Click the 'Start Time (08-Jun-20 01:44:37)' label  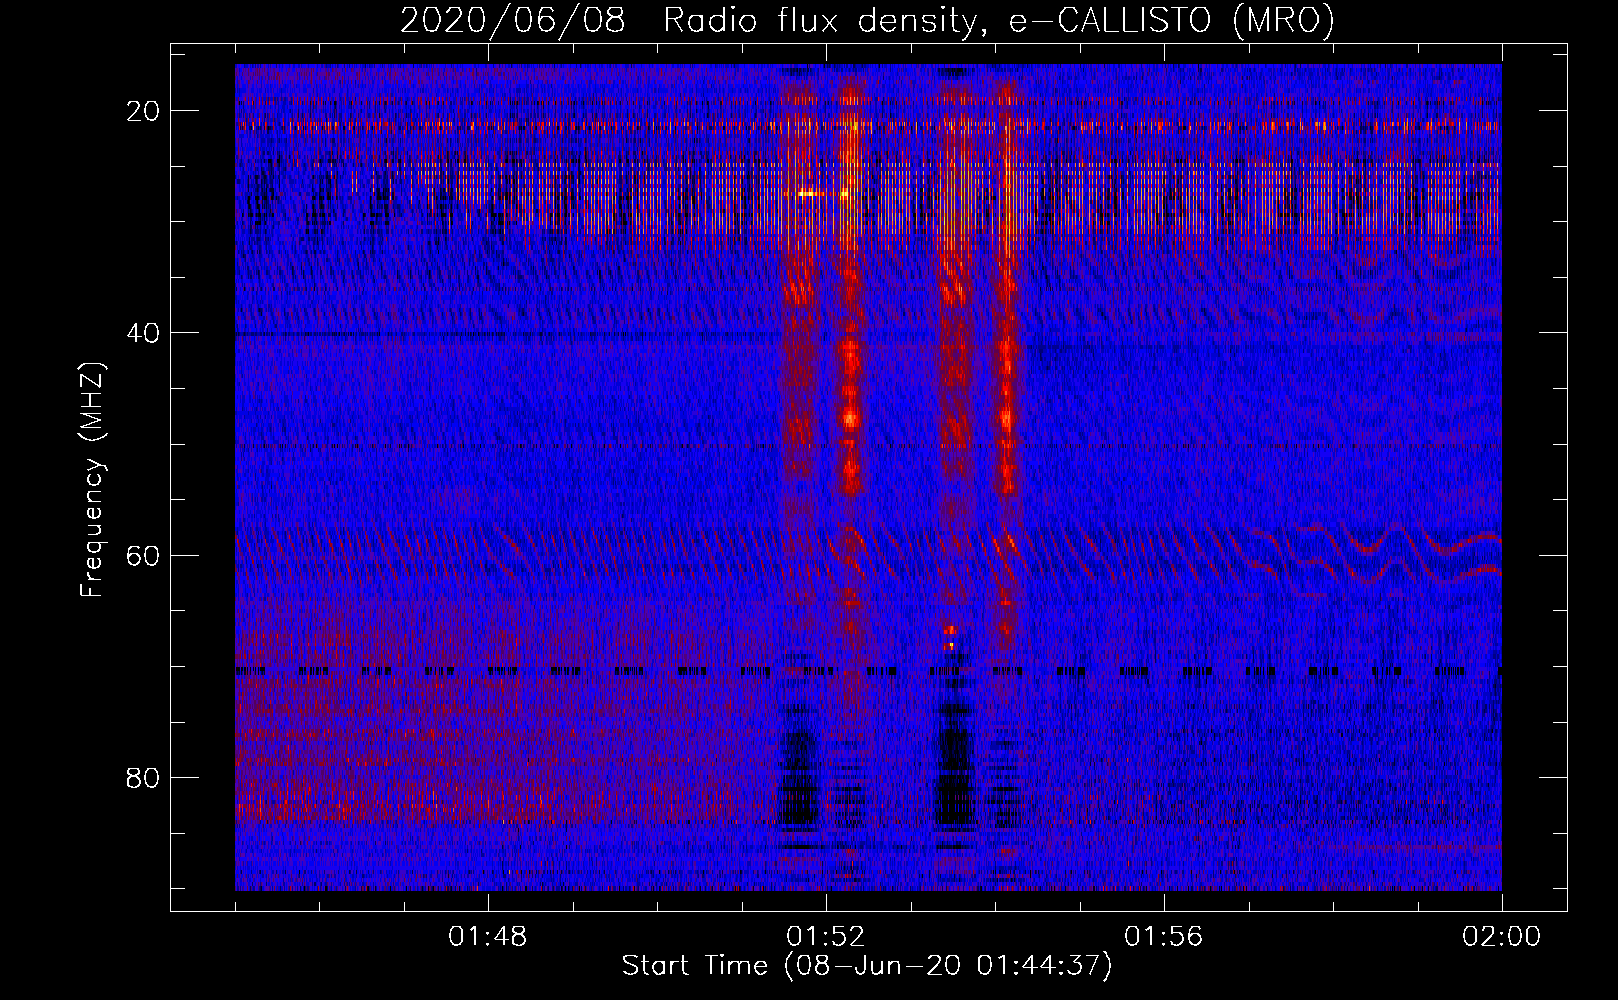867,966
